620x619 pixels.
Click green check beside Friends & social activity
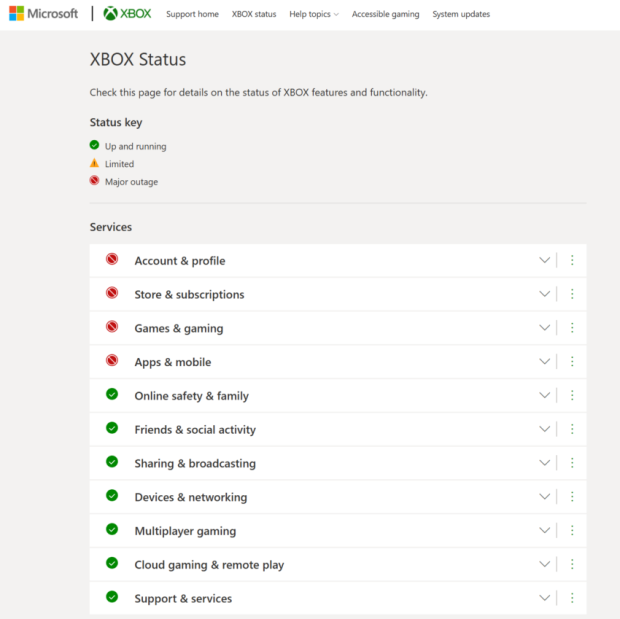click(x=112, y=428)
